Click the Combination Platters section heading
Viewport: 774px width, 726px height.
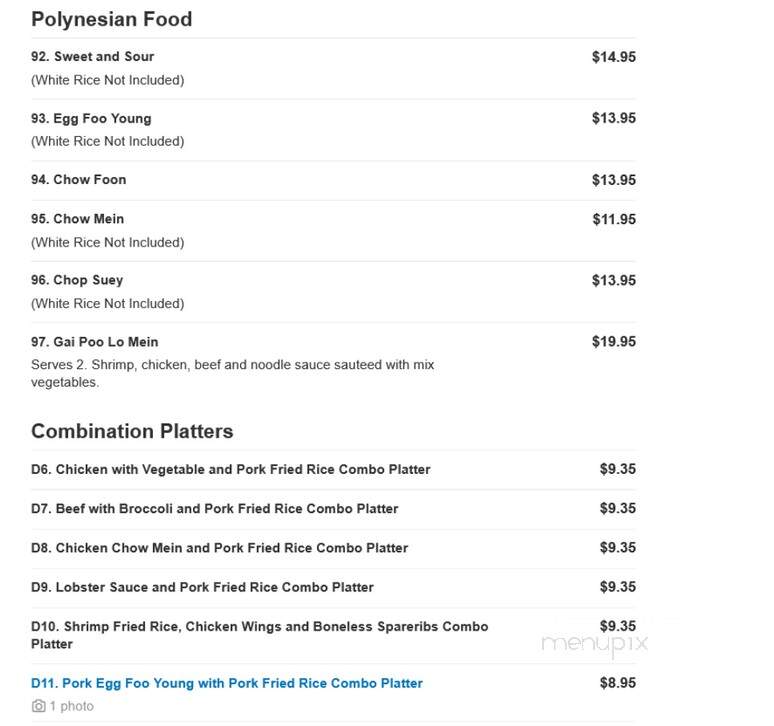(x=132, y=431)
